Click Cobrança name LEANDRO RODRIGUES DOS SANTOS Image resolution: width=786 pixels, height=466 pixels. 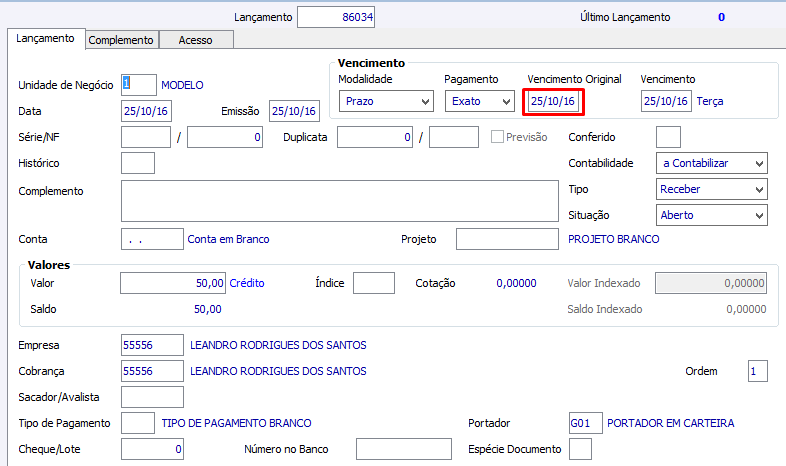(x=278, y=371)
